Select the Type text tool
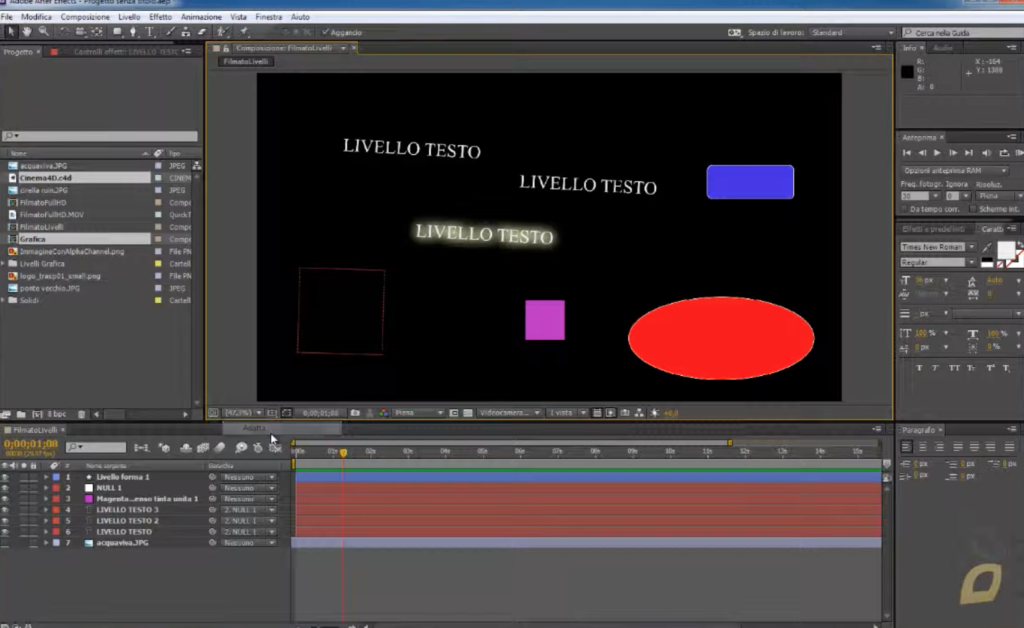The width and height of the screenshot is (1024, 628). [x=150, y=31]
